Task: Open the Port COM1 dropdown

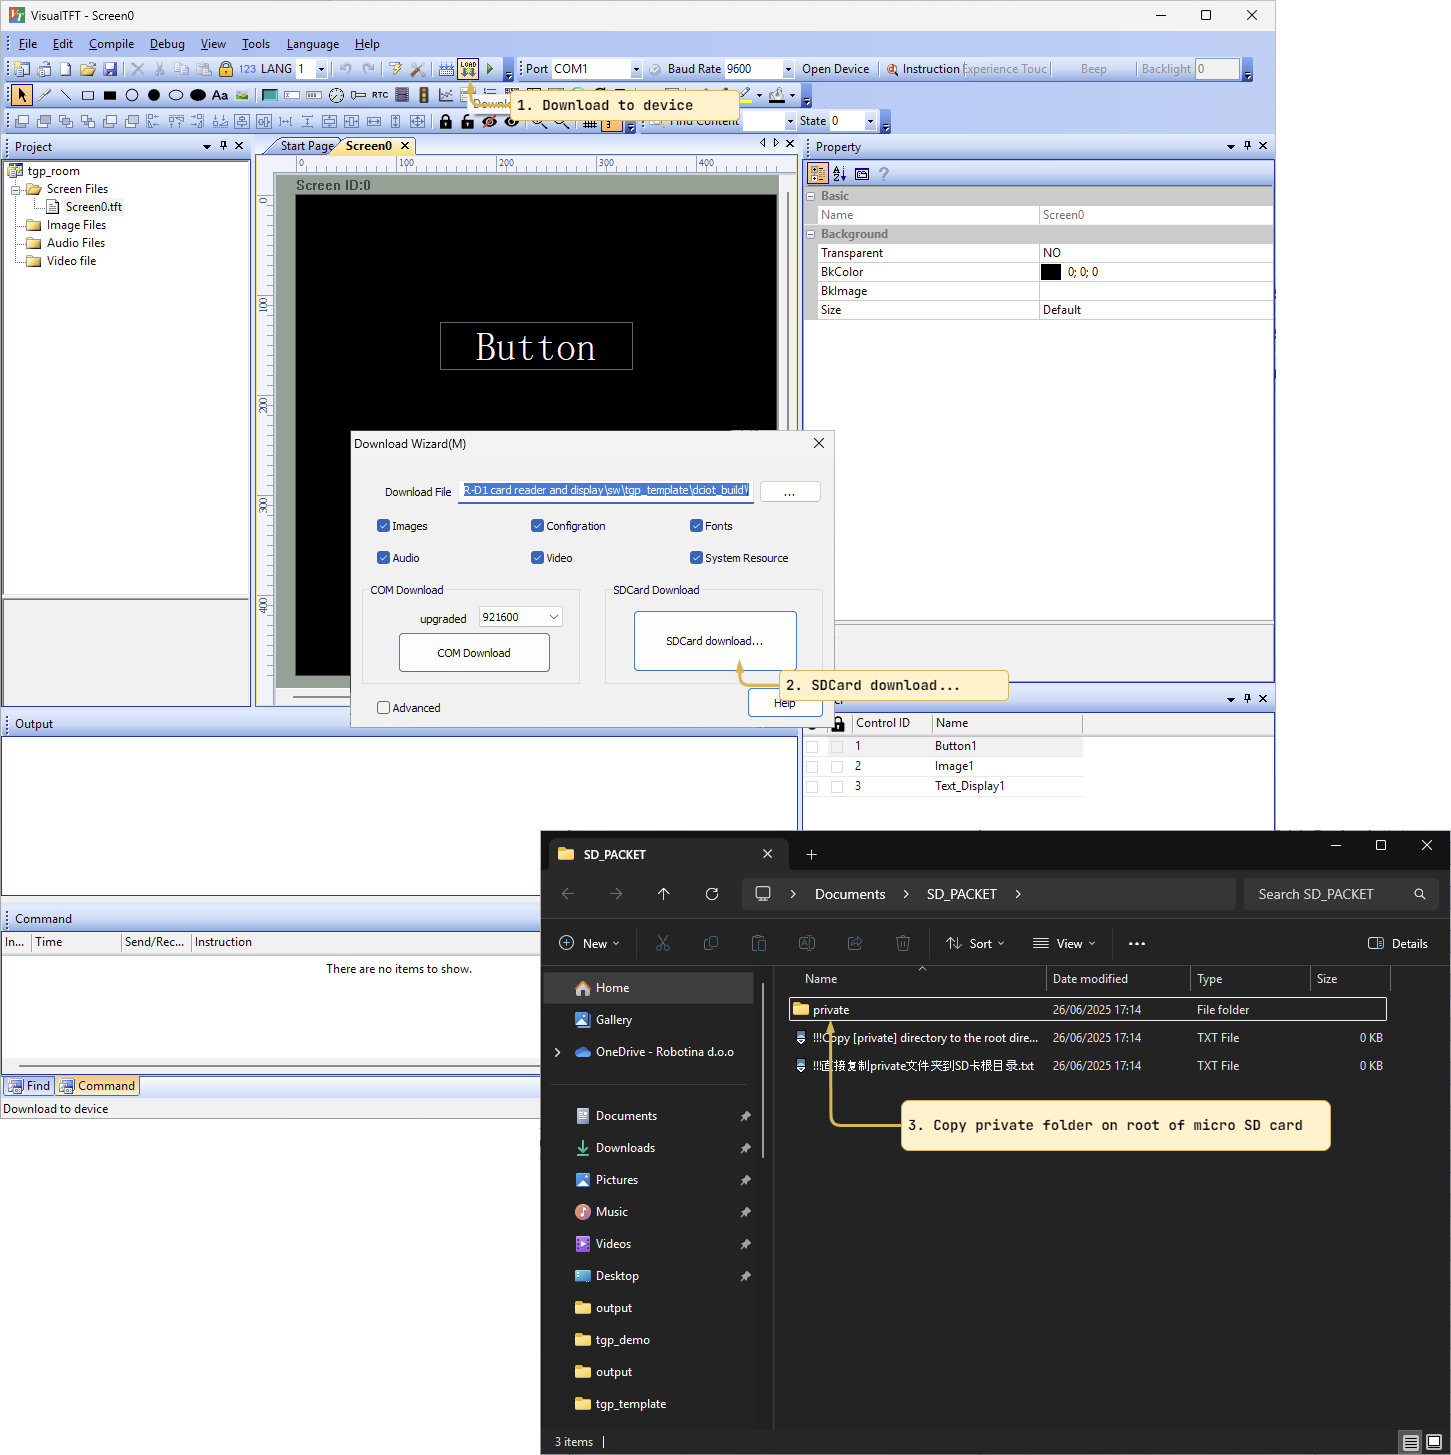Action: pyautogui.click(x=636, y=69)
